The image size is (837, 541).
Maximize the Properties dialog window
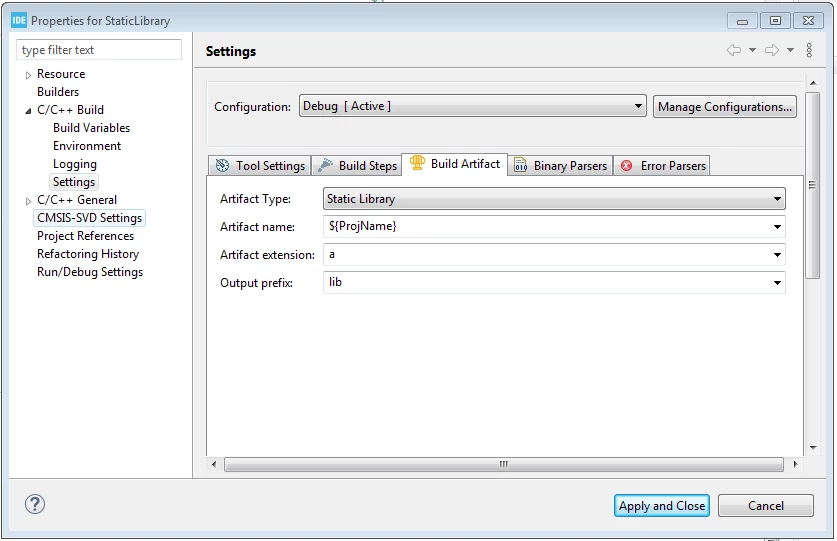click(775, 21)
